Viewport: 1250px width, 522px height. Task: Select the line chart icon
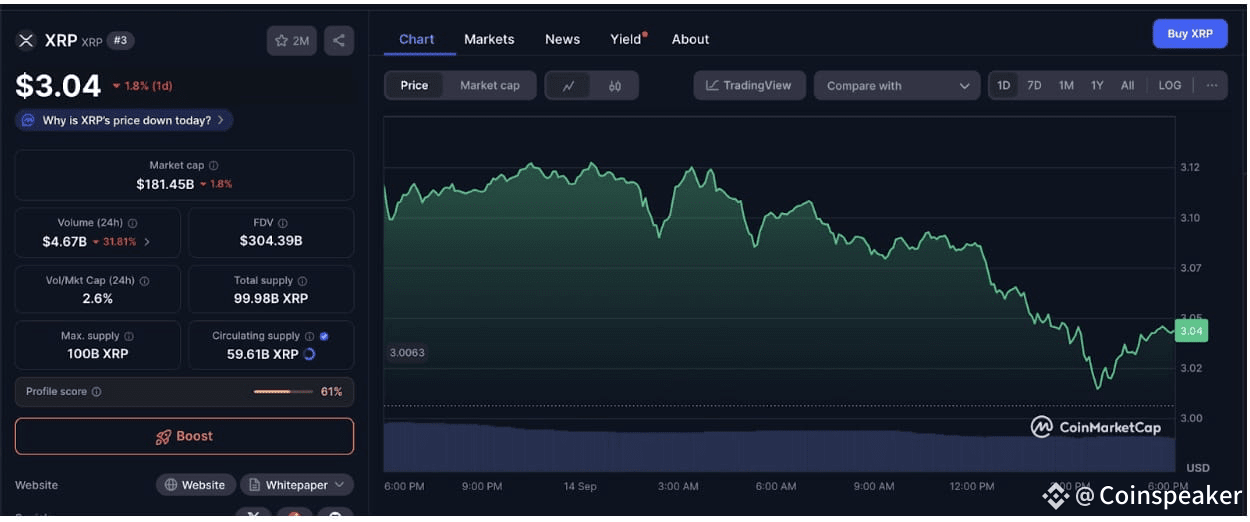coord(568,86)
